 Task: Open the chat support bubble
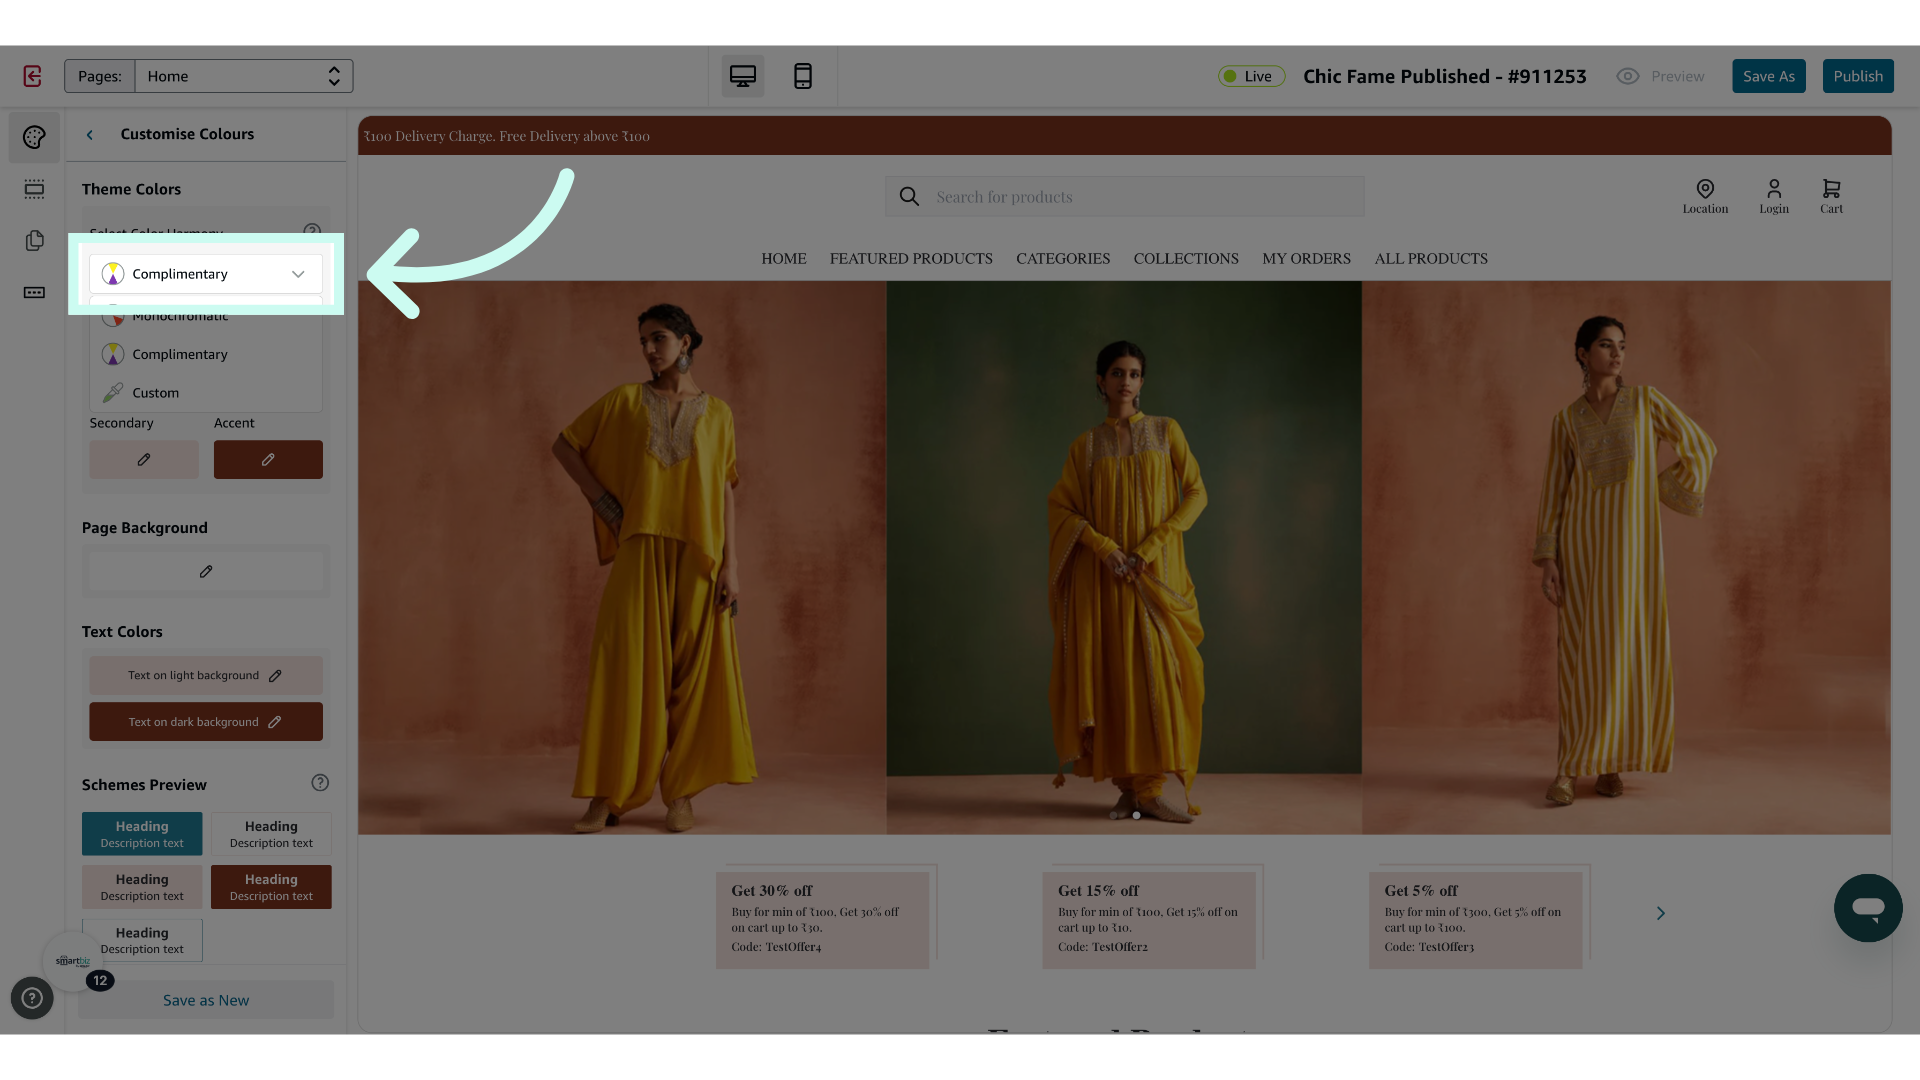pos(1868,908)
